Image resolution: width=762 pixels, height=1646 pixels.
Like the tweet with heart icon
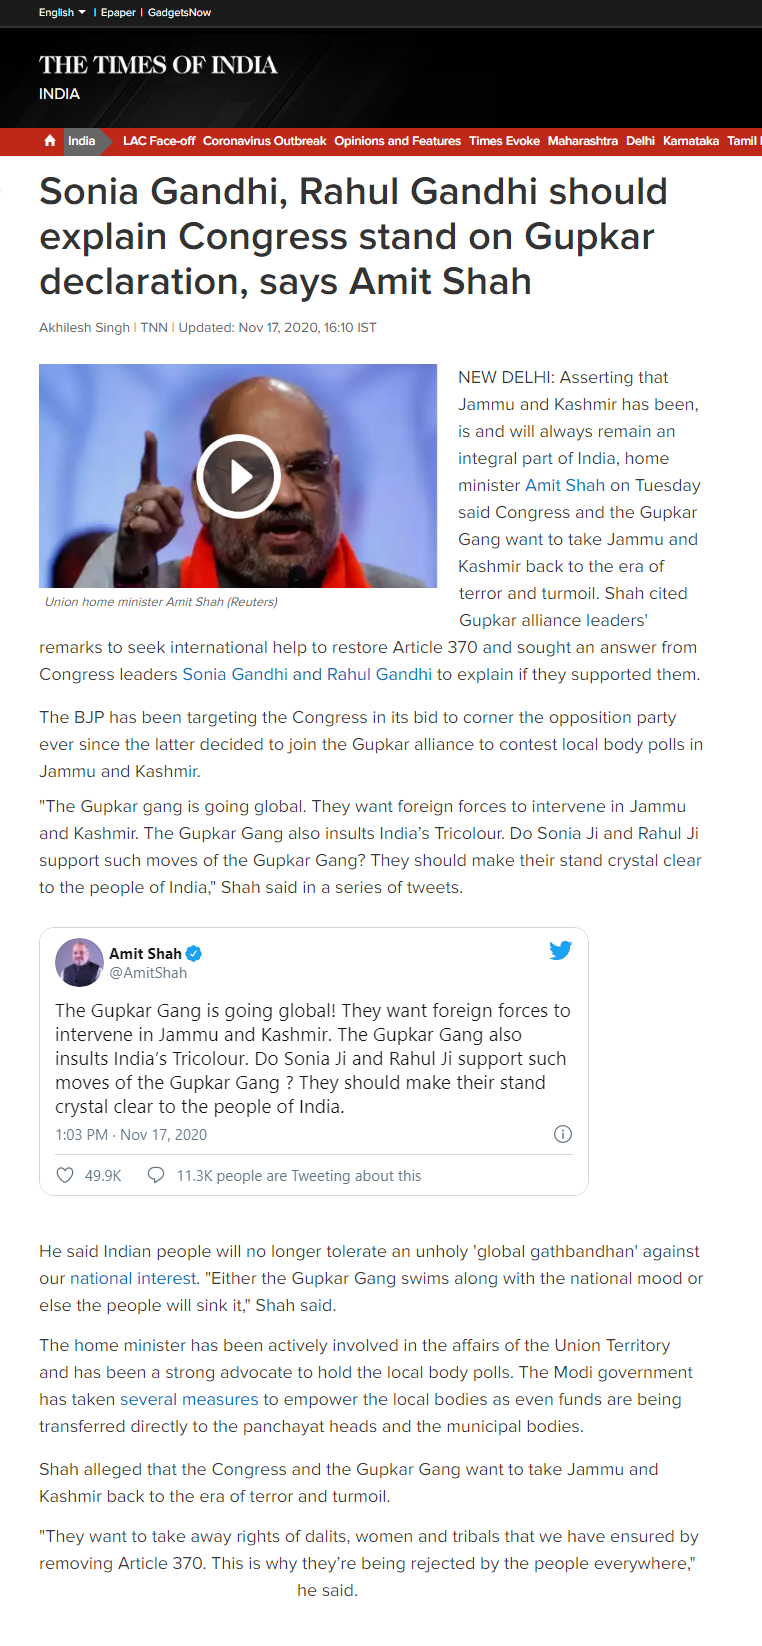65,1175
